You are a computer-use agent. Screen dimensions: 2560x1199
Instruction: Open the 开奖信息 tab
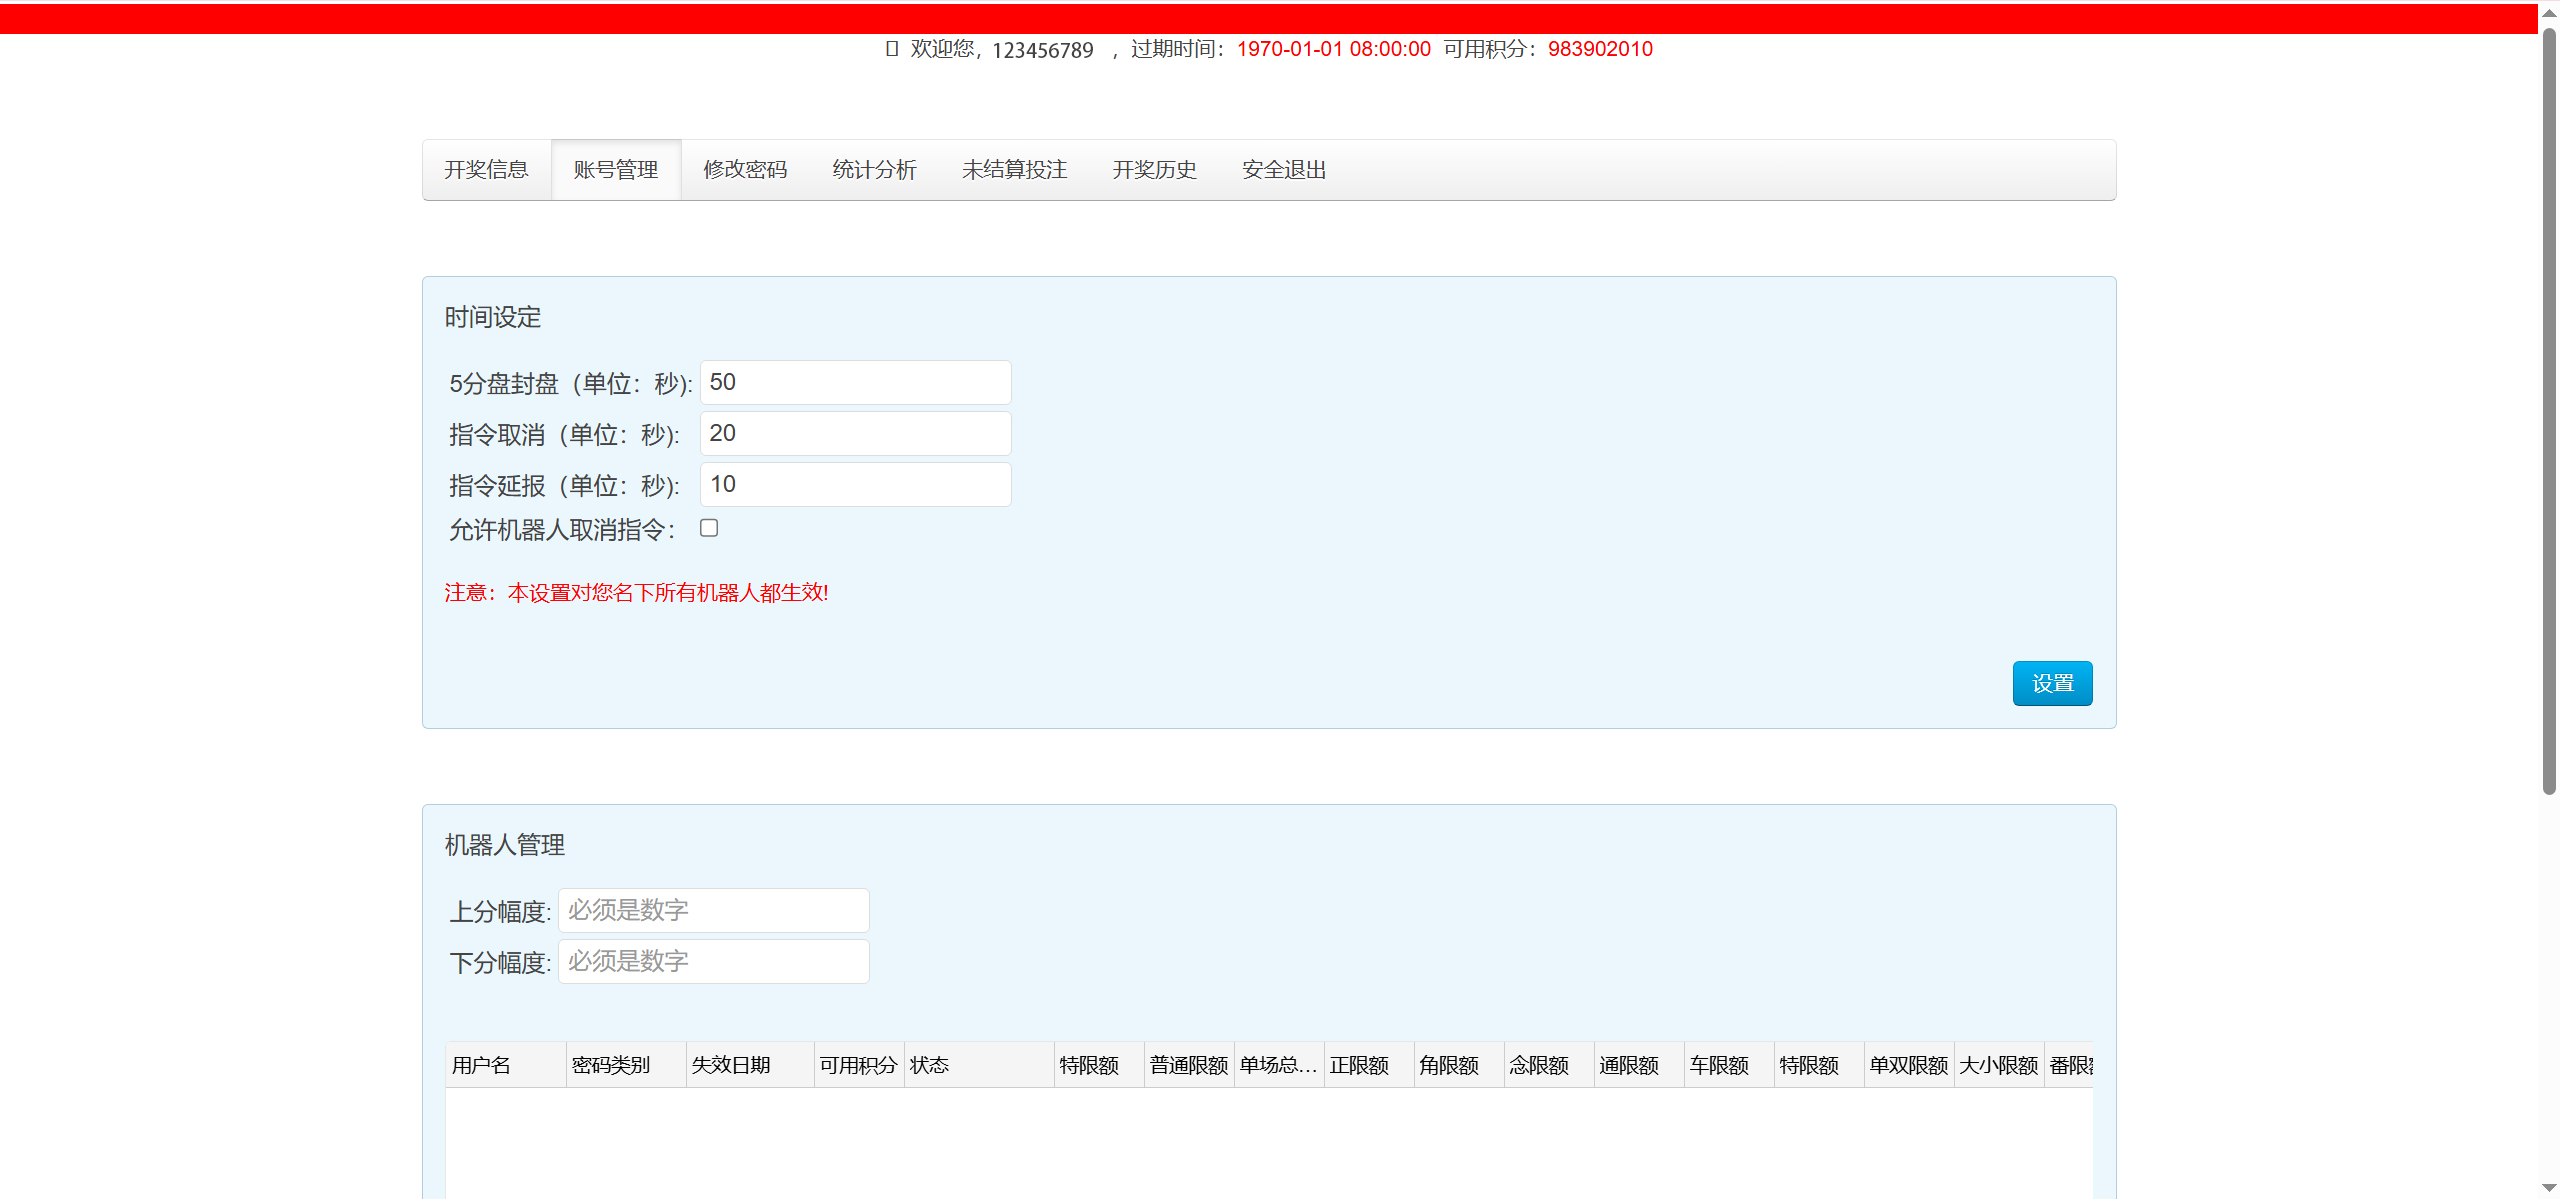[x=486, y=170]
